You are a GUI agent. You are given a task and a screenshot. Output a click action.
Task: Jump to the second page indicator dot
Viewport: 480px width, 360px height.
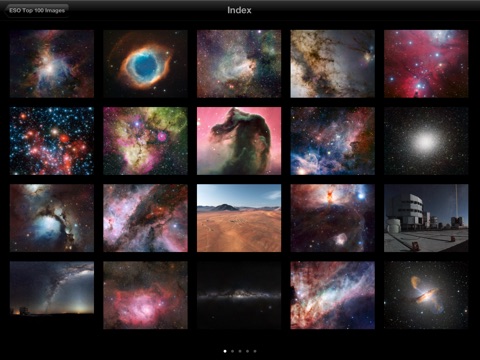pos(232,351)
